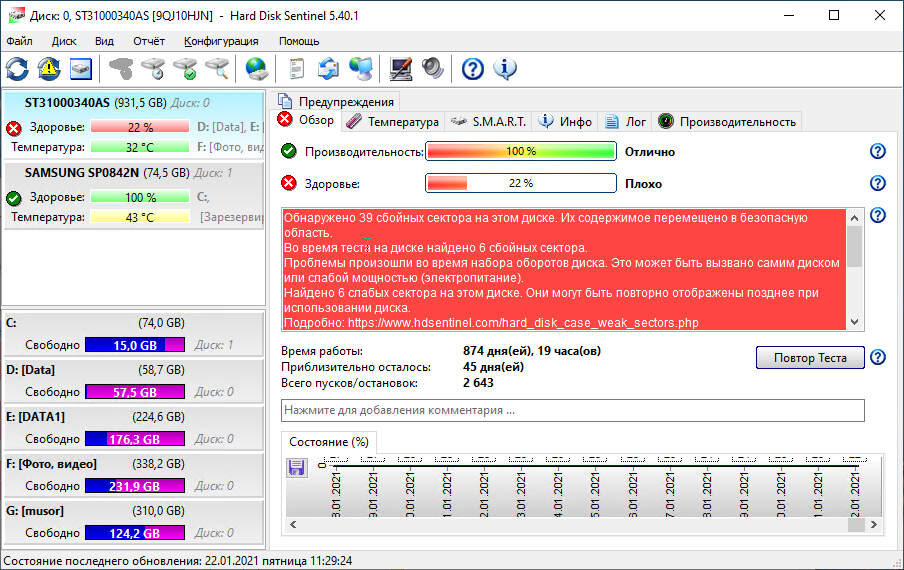Click the comment input field
904x570 pixels.
572,410
